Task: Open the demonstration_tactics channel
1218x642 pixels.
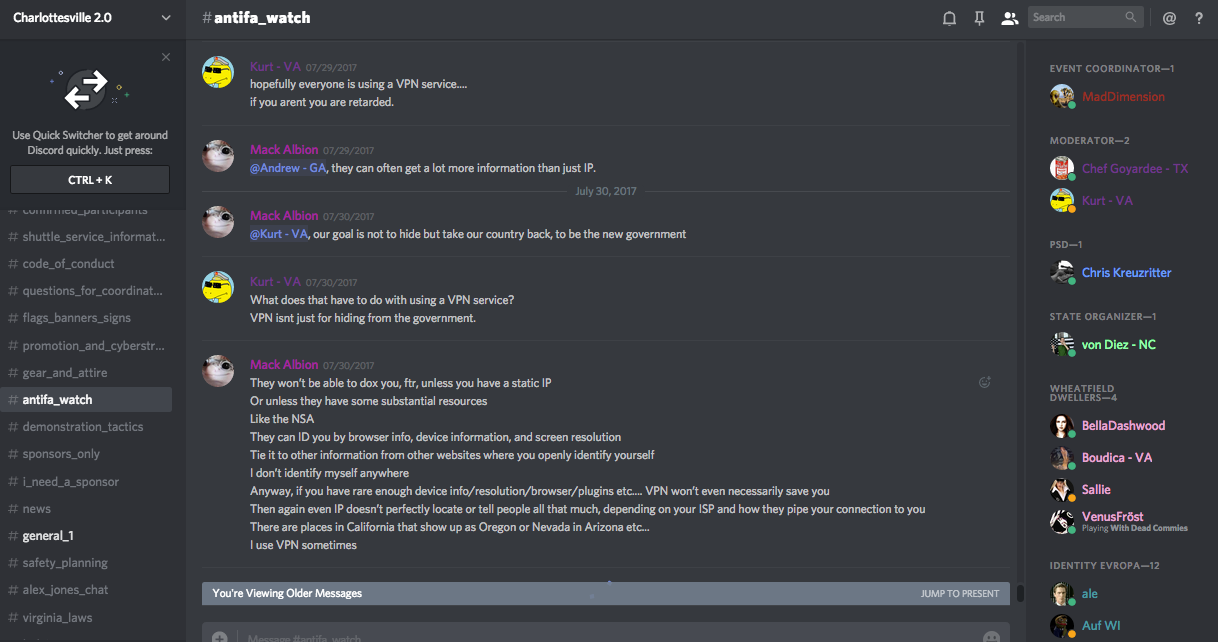Action: tap(83, 427)
